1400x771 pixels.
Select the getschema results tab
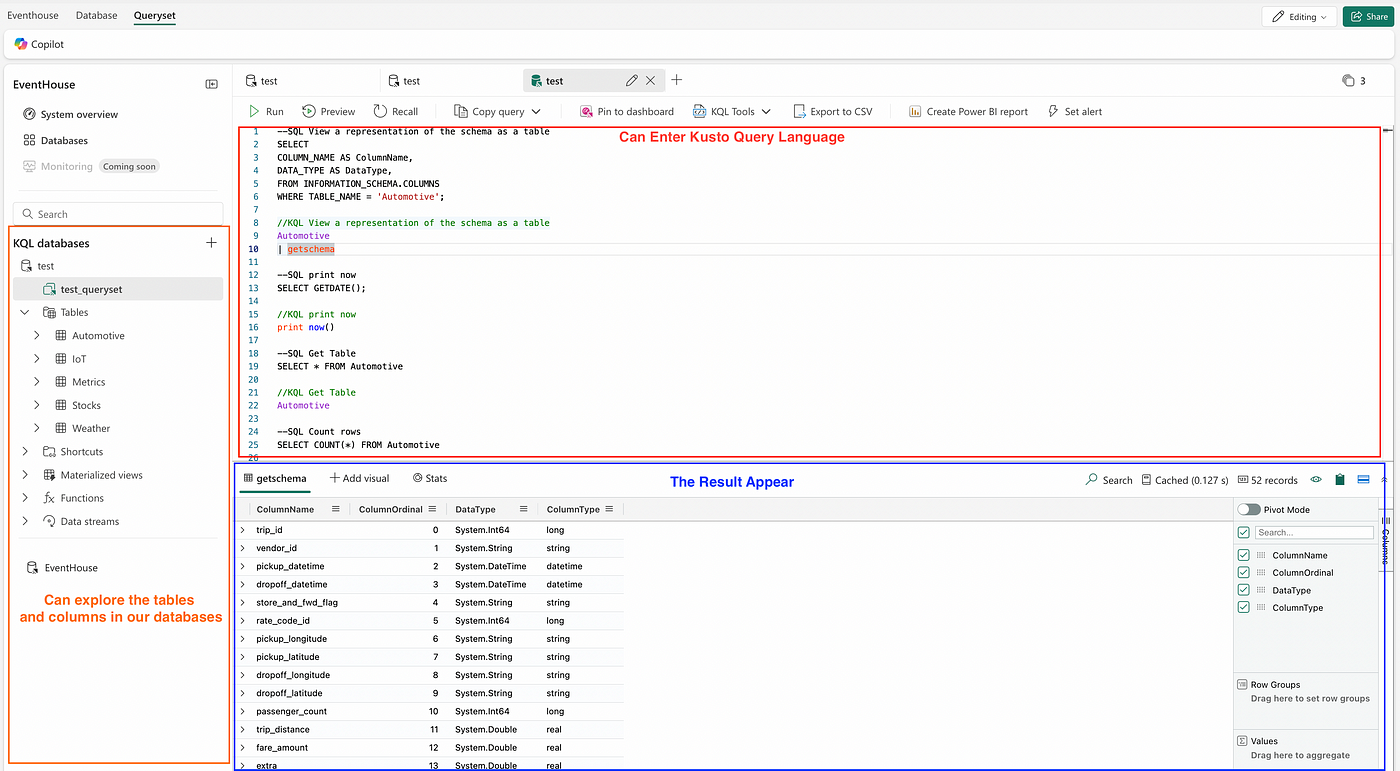275,478
